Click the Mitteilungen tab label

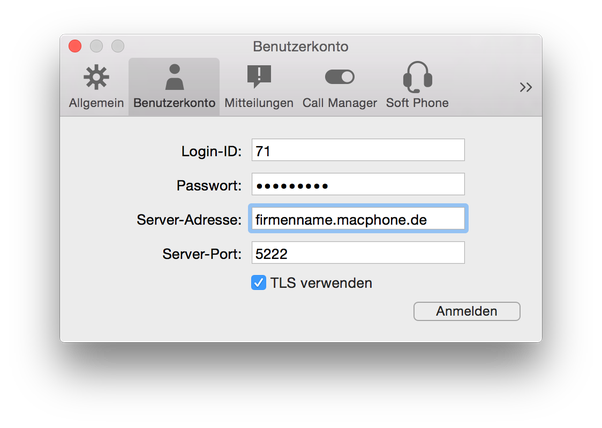(259, 103)
